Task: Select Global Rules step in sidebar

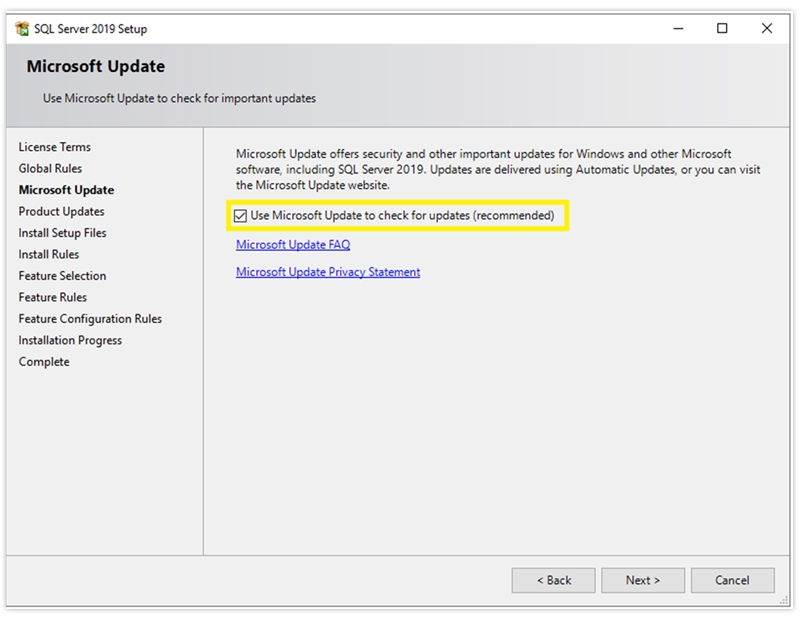Action: 50,169
